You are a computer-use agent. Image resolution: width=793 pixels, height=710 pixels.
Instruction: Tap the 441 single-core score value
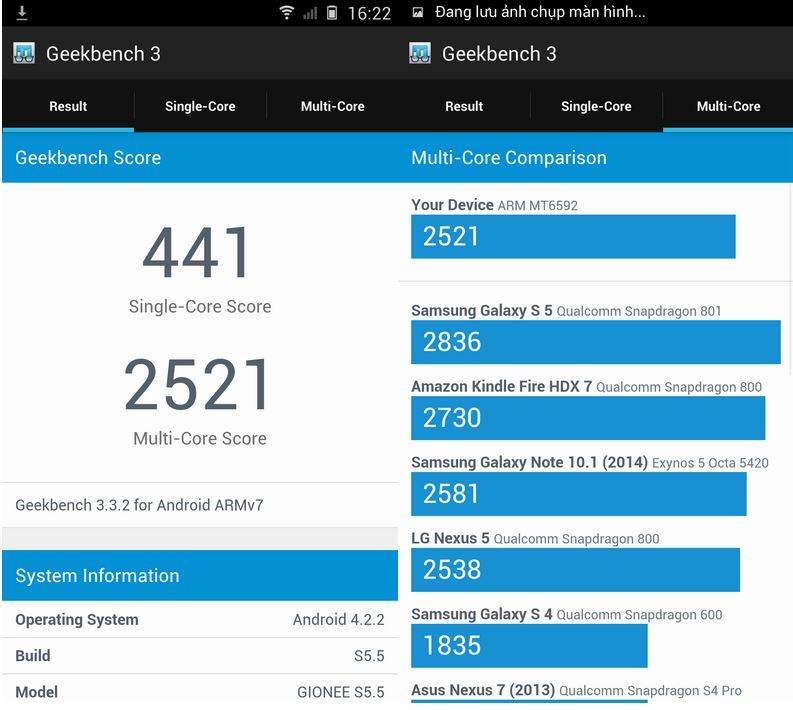[x=197, y=252]
